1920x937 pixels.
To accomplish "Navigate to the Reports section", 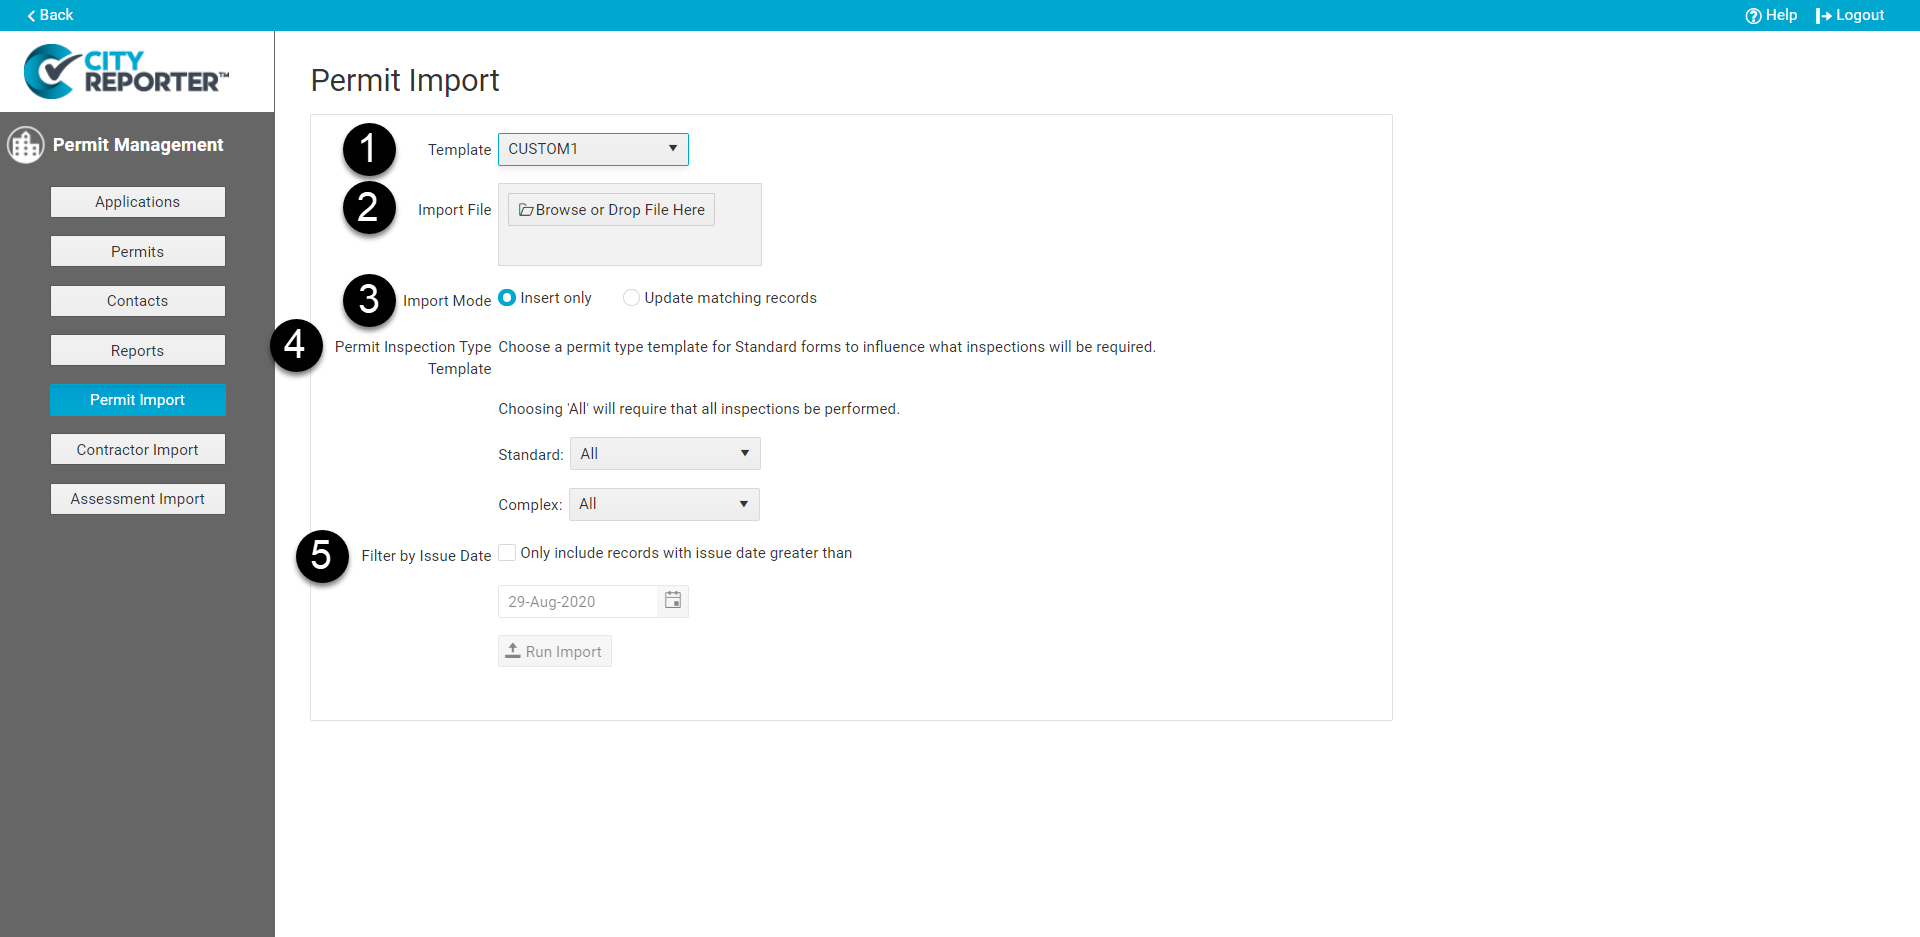I will [137, 350].
